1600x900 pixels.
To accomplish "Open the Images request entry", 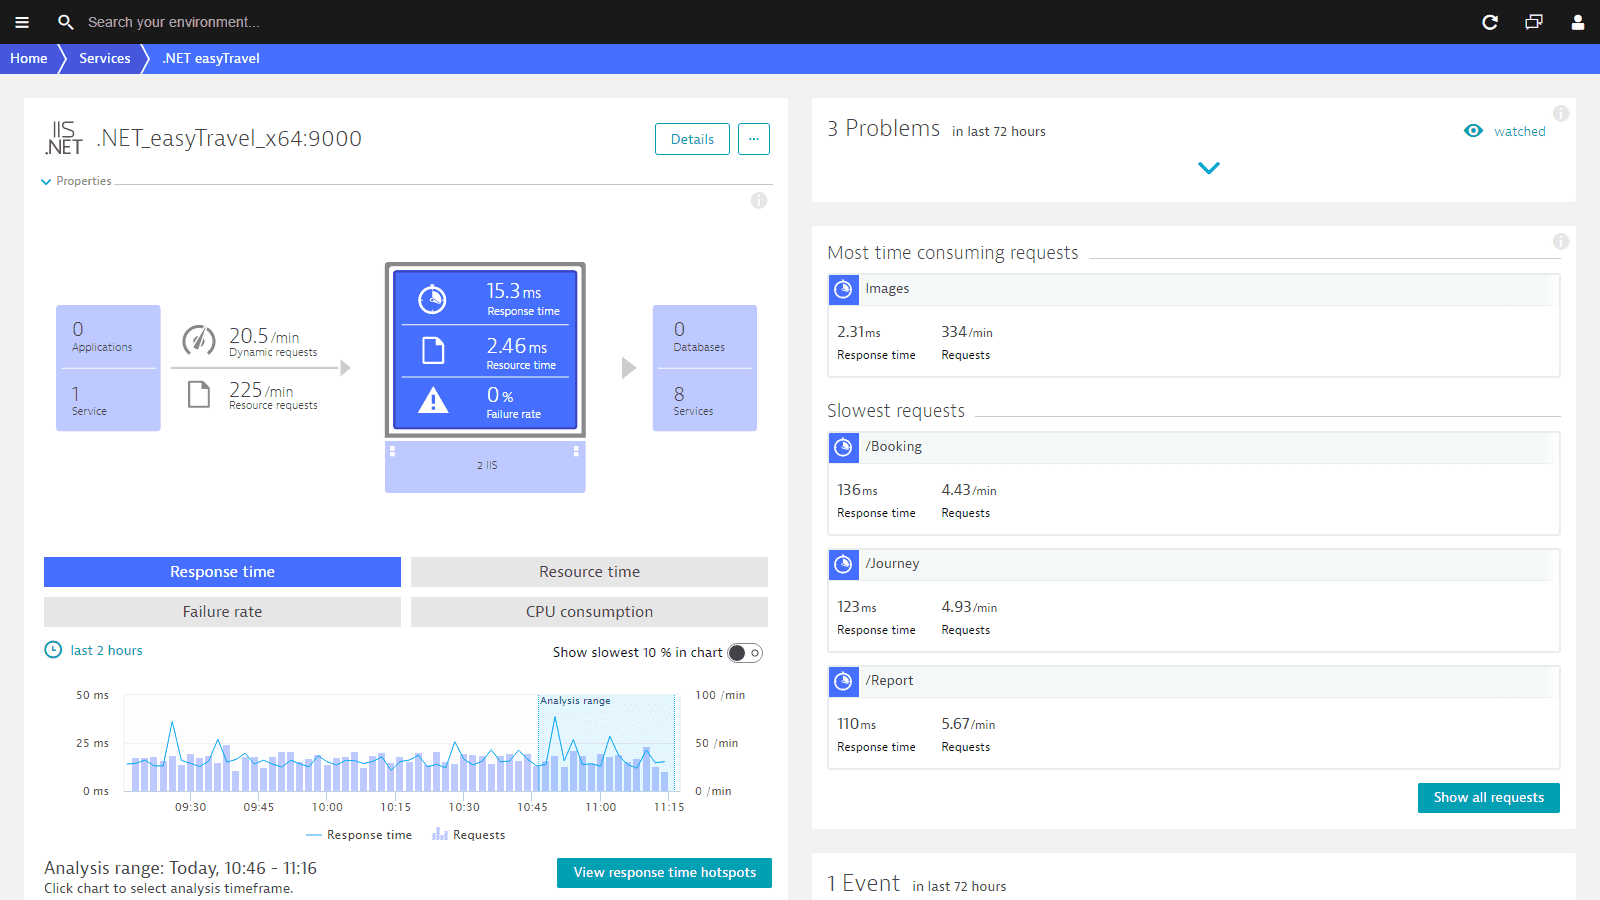I will coord(1194,326).
